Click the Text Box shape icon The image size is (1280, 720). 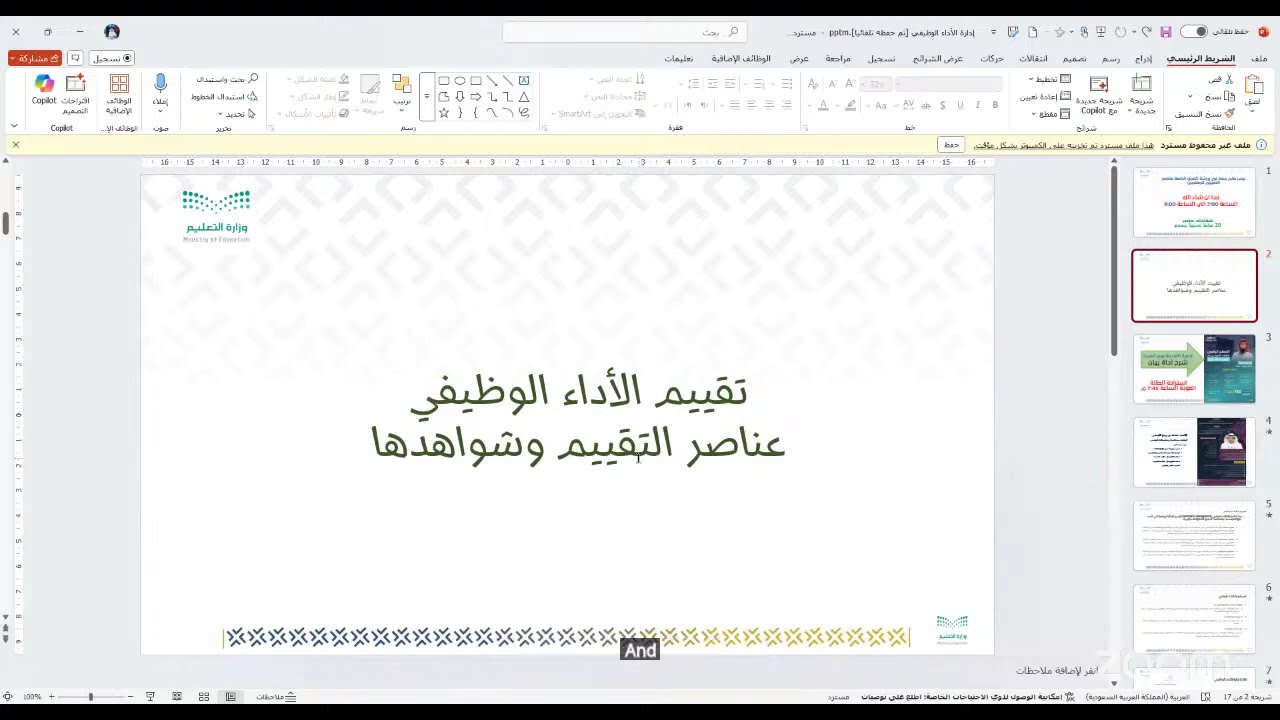(524, 81)
